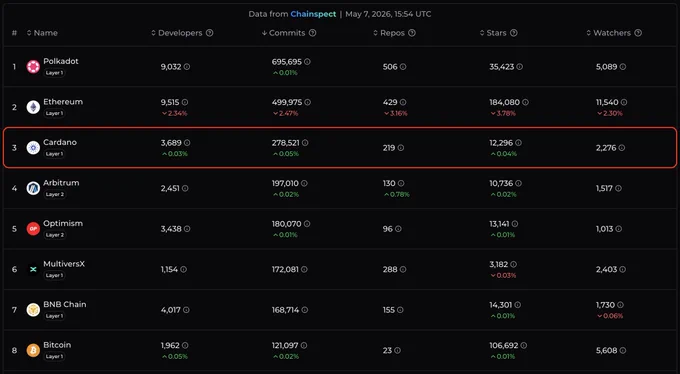Click the timestamp May 7, 2026, 15:54 UTC
680x374 pixels.
click(388, 14)
